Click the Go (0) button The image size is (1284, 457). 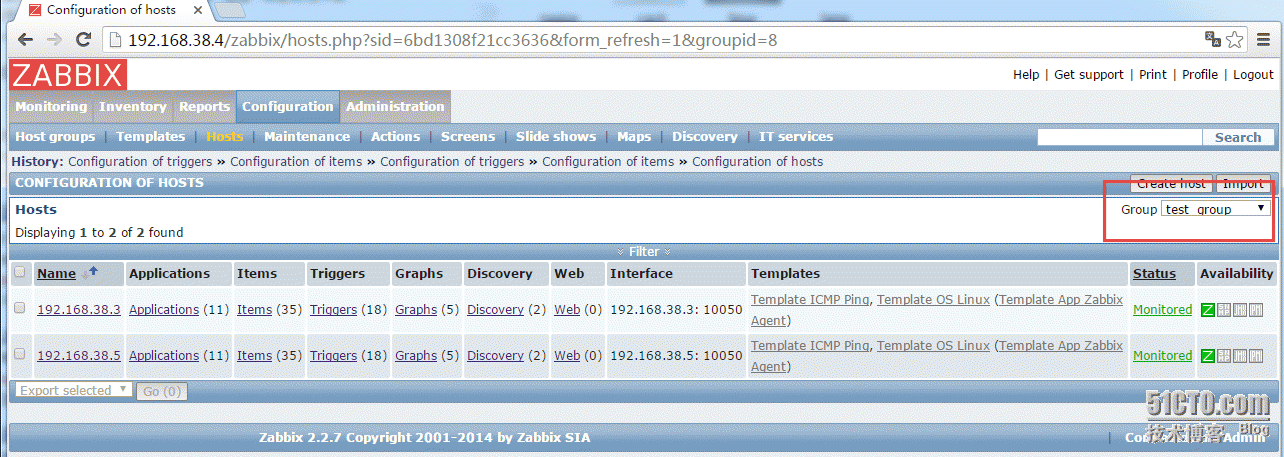pyautogui.click(x=162, y=391)
